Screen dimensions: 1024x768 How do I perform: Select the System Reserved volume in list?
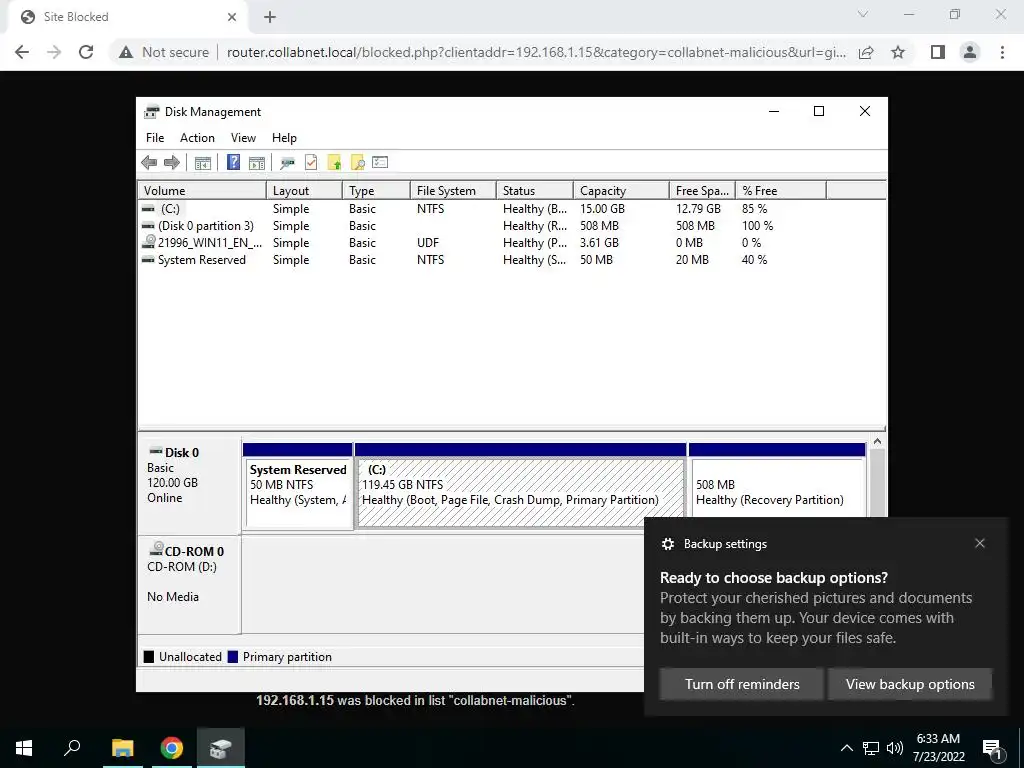tap(482, 260)
